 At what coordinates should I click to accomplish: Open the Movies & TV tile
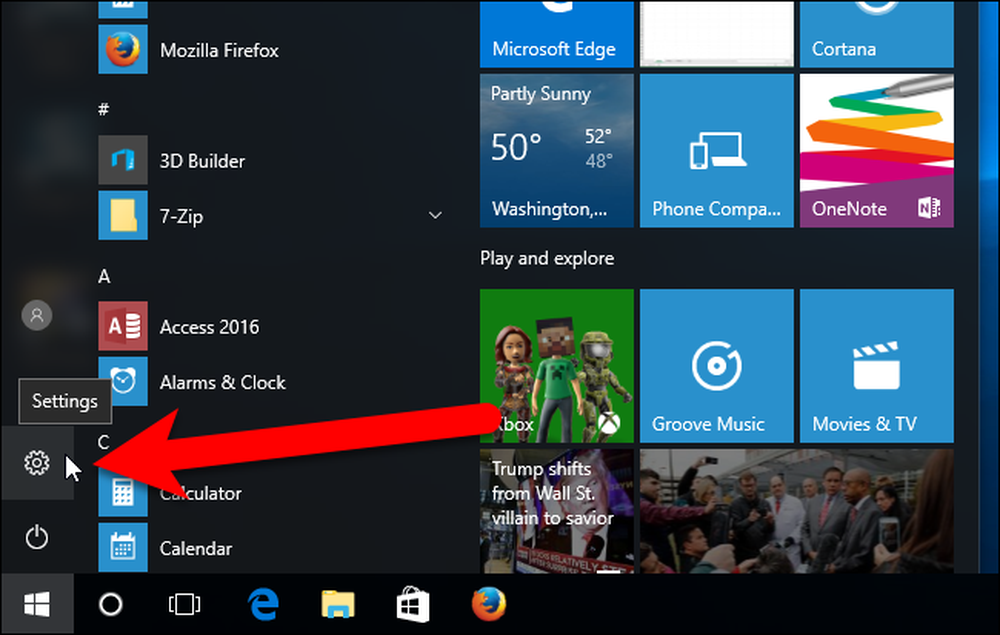click(877, 366)
